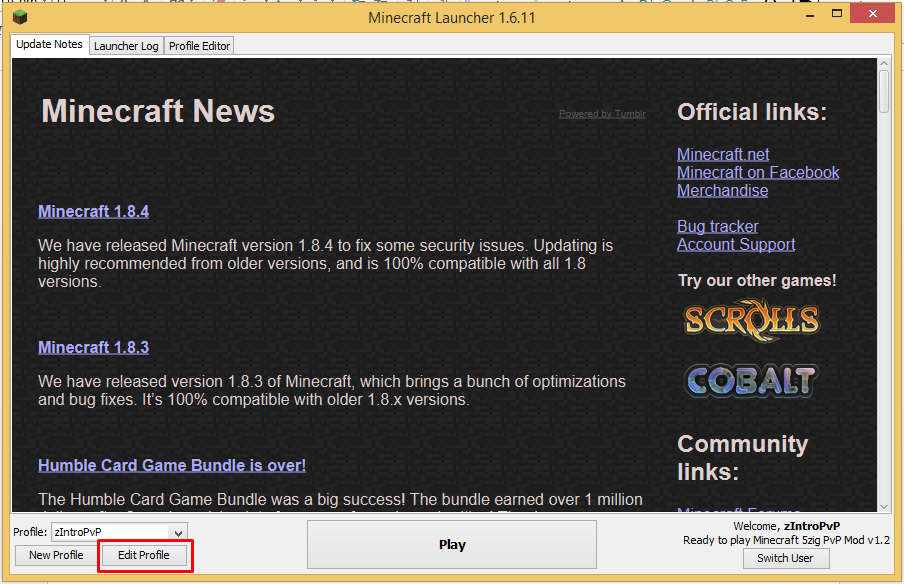This screenshot has height=584, width=904.
Task: Click the Community links: heading
Action: (x=743, y=458)
